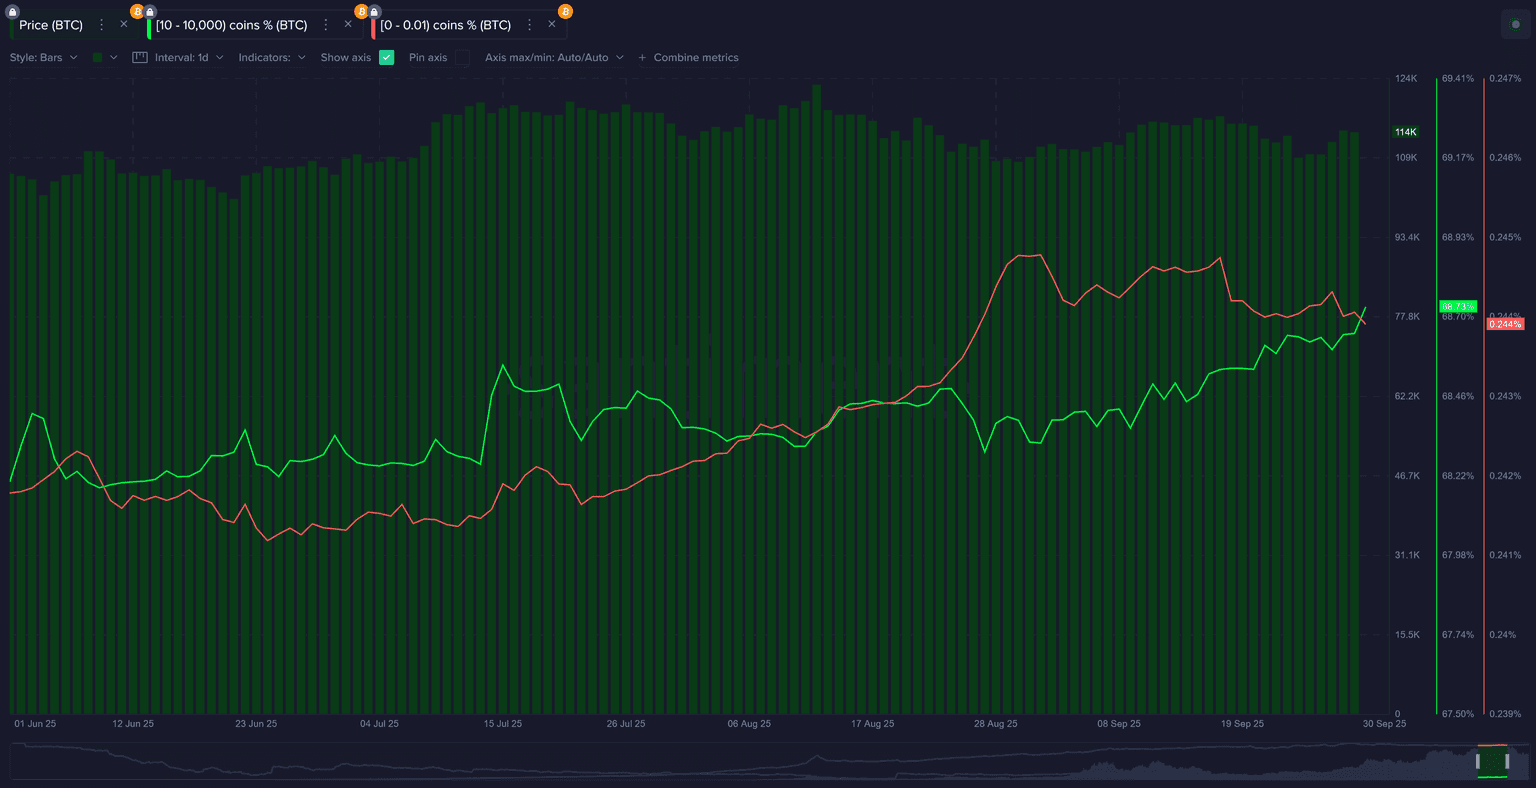Click the Combine metrics button
The image size is (1536, 788).
(688, 58)
